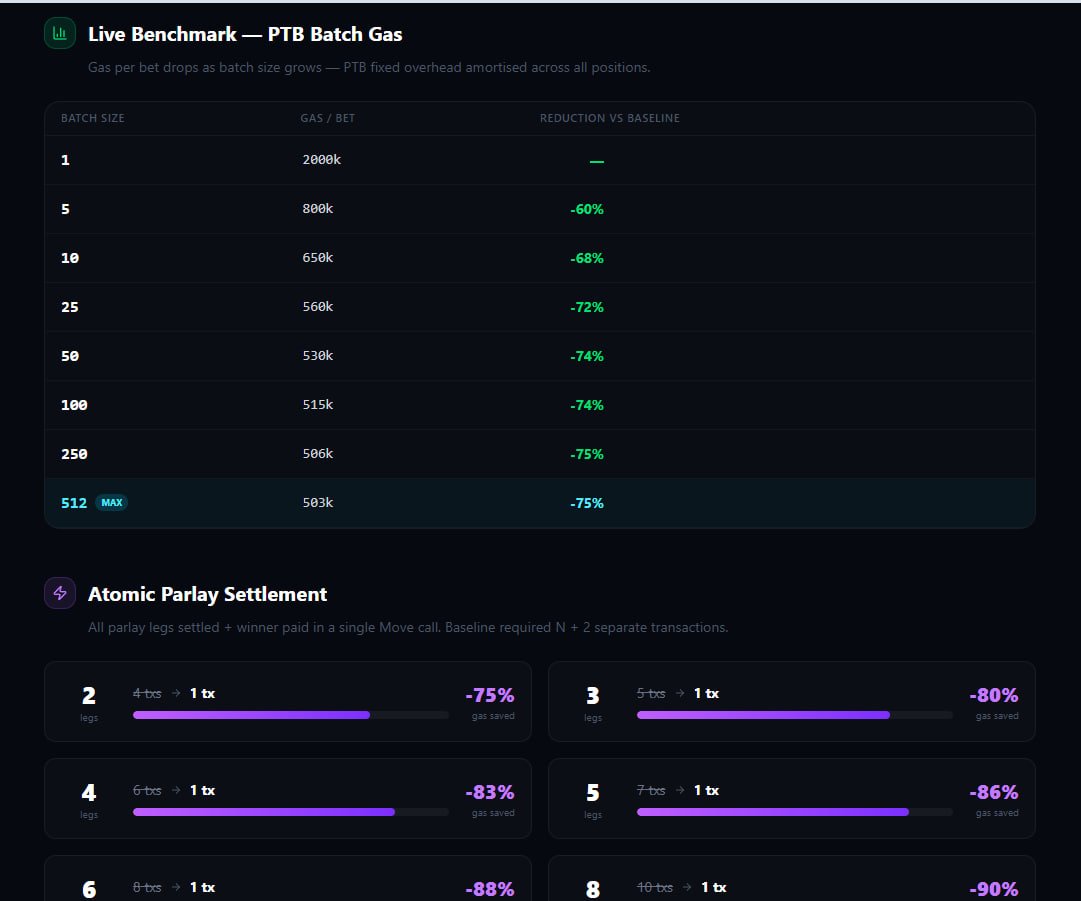Screen dimensions: 1081x901
Task: Select the batch size 50 cell
Action: 70,356
